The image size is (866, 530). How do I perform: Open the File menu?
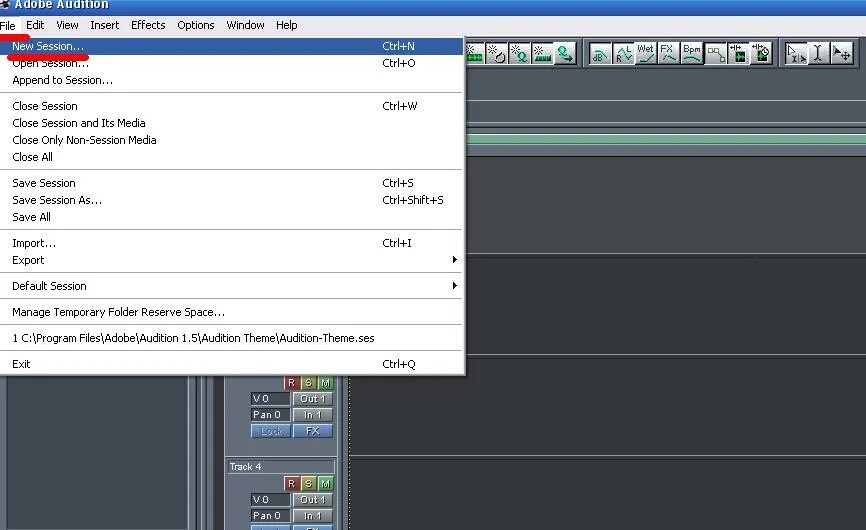coord(8,25)
